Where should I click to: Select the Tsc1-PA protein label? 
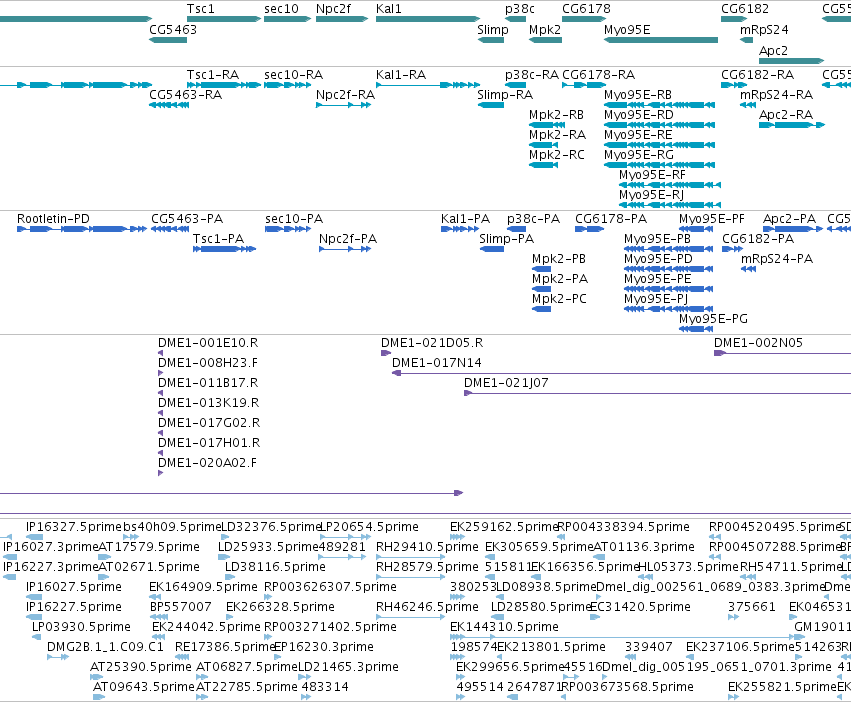(x=219, y=239)
